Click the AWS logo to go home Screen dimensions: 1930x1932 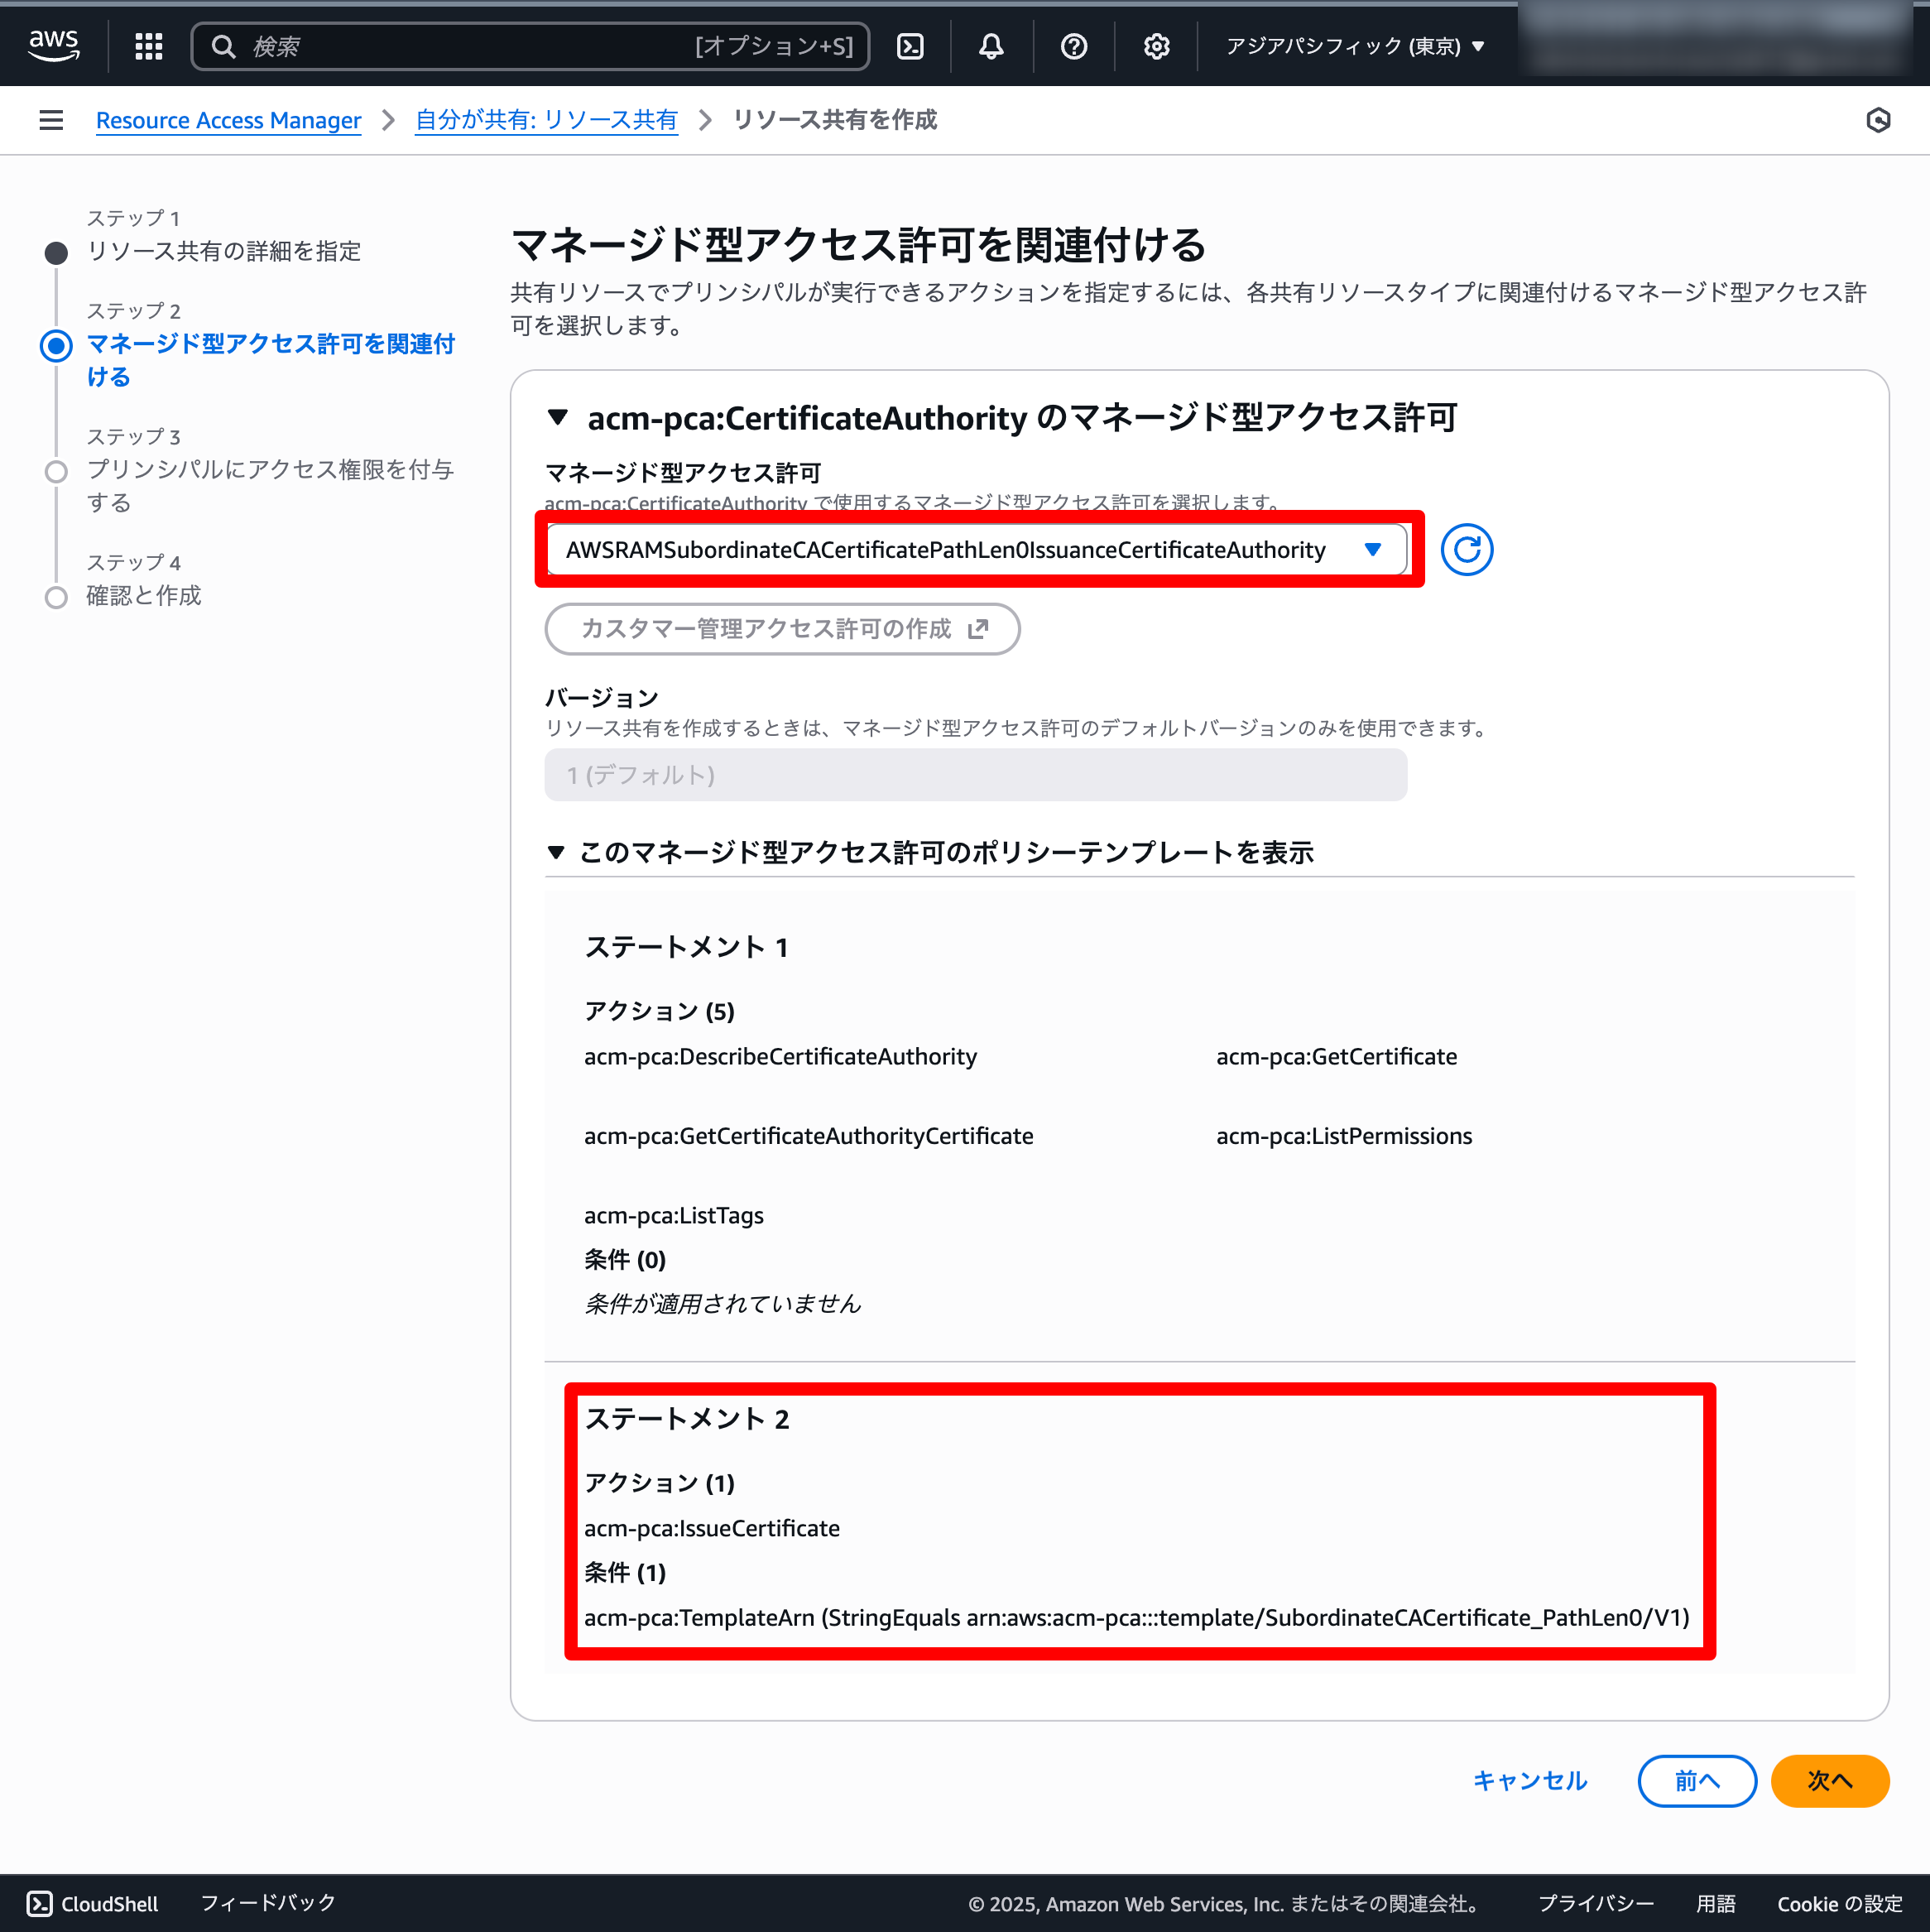(54, 44)
